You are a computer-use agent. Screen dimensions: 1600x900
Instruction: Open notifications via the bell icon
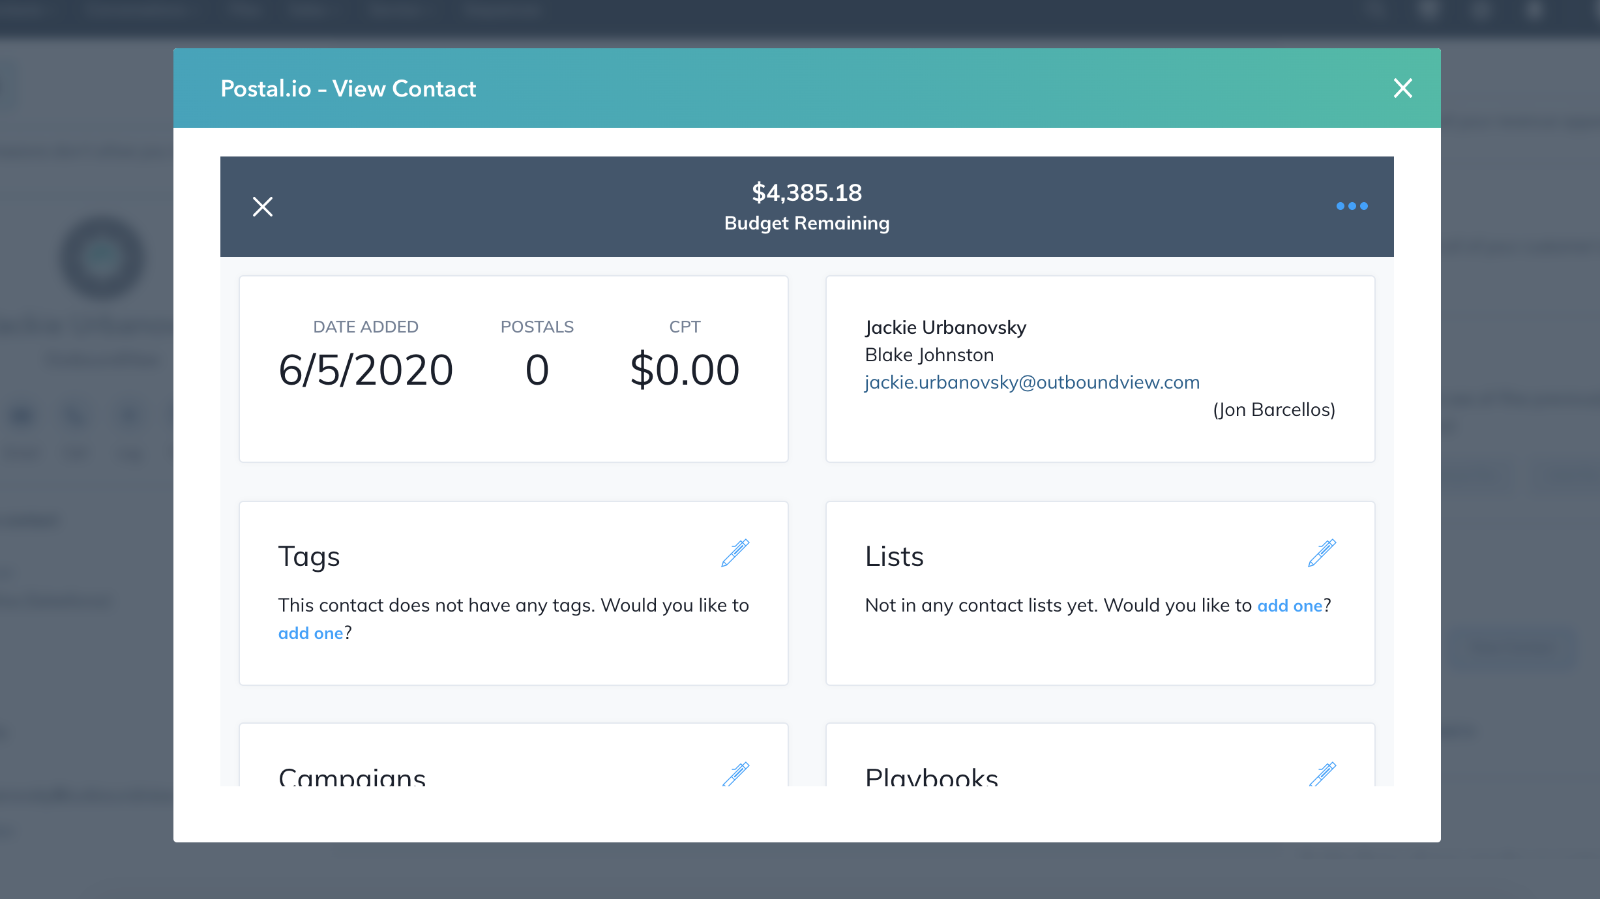[x=1480, y=11]
